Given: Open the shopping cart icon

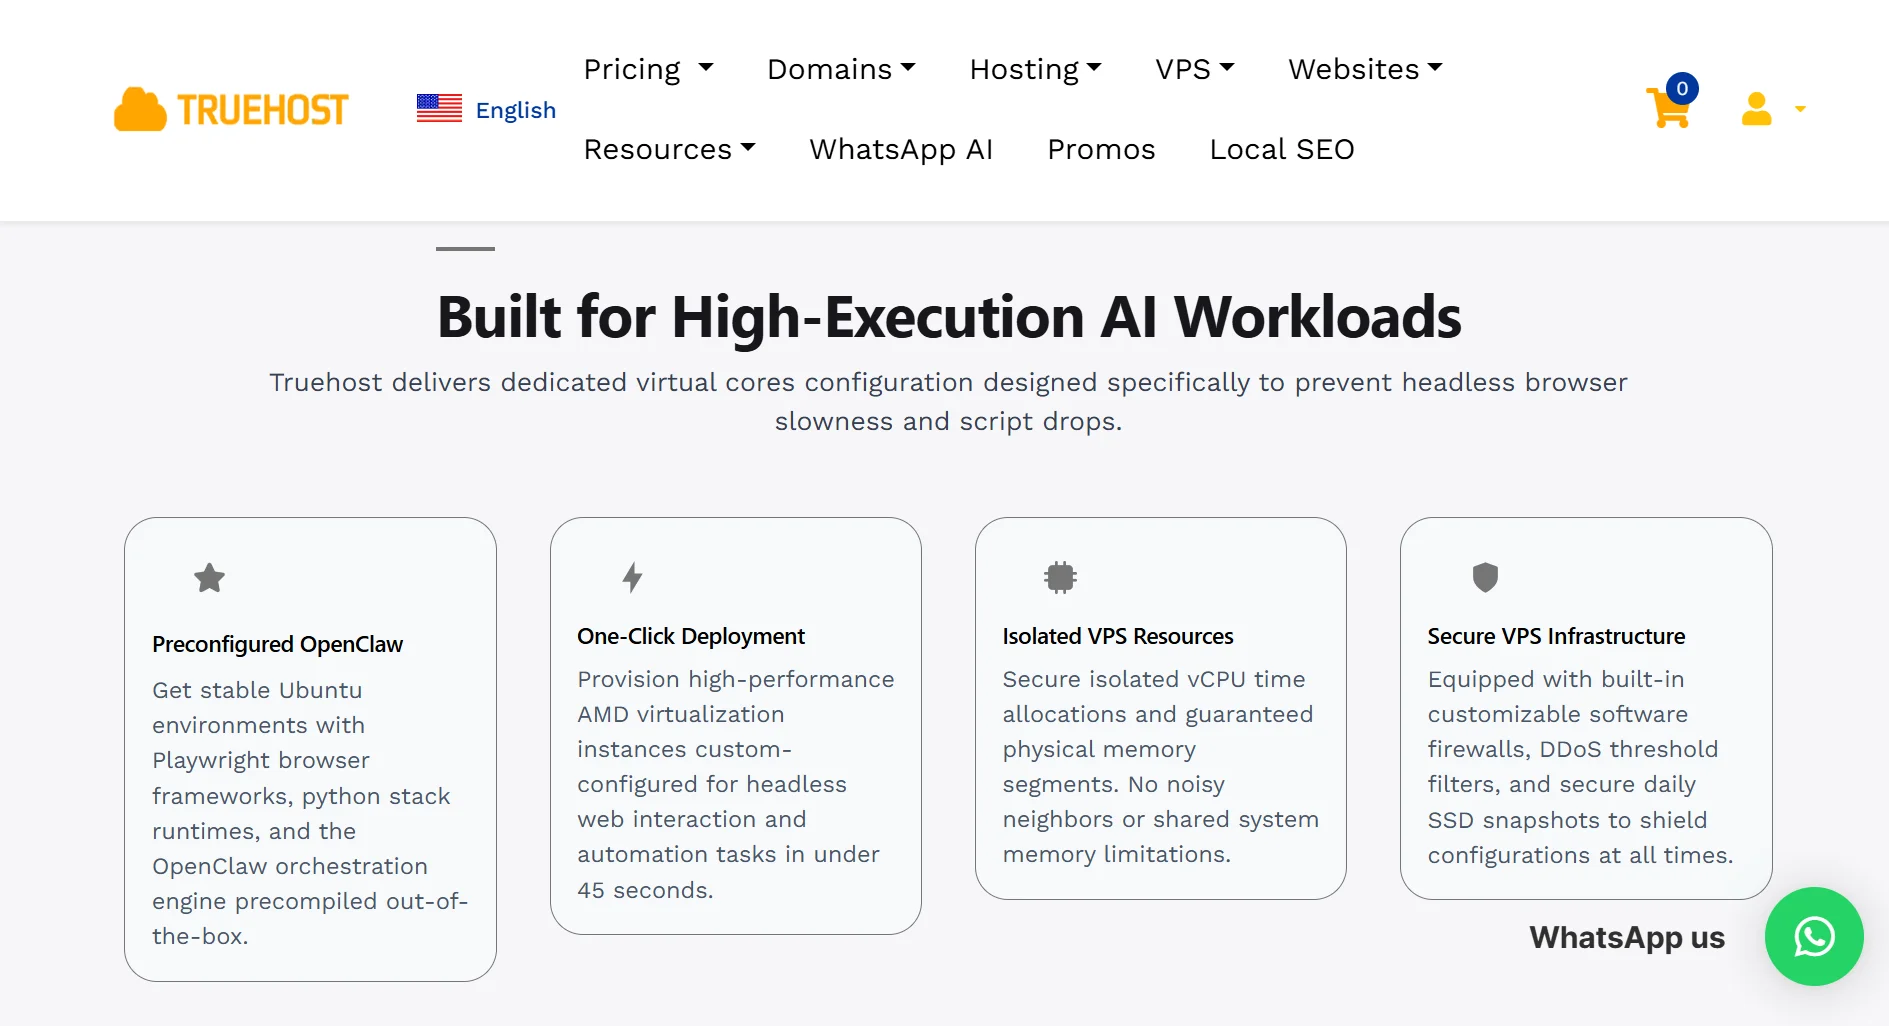Looking at the screenshot, I should (x=1668, y=108).
